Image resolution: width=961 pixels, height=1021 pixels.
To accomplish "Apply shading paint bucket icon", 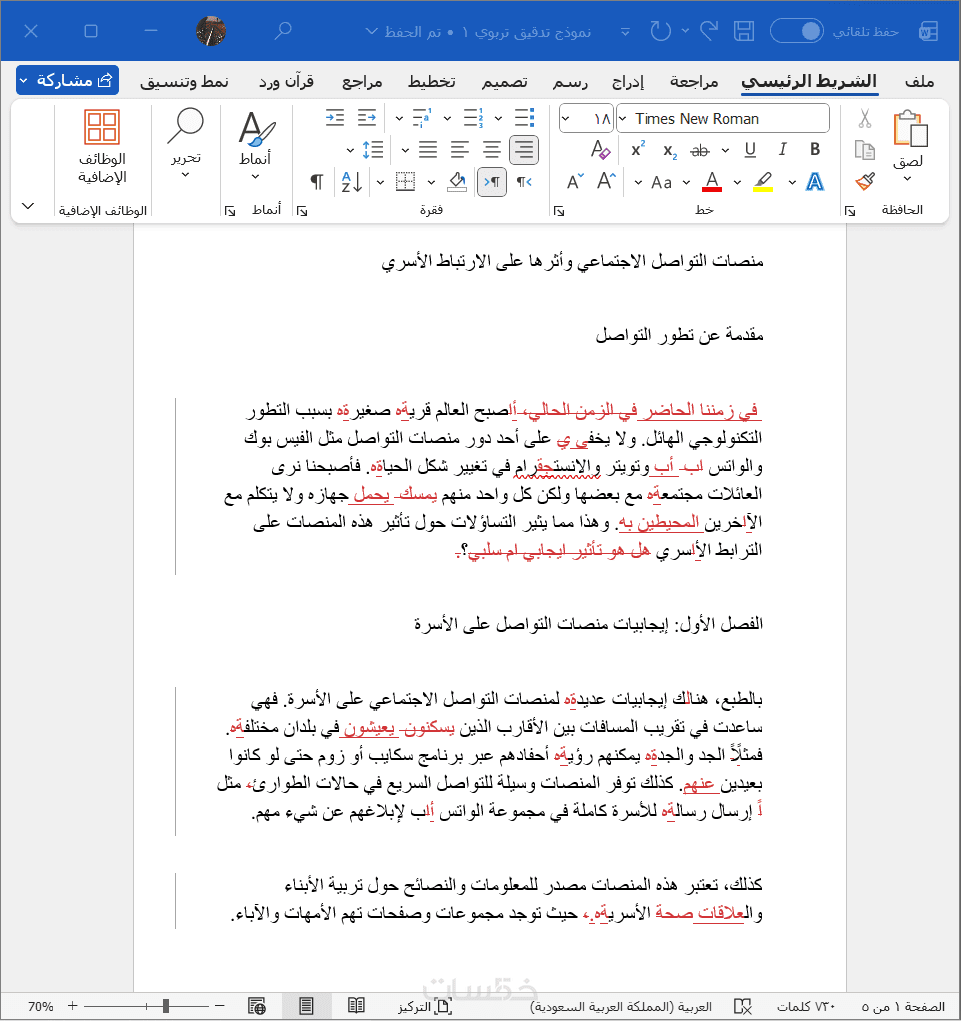I will (x=457, y=182).
